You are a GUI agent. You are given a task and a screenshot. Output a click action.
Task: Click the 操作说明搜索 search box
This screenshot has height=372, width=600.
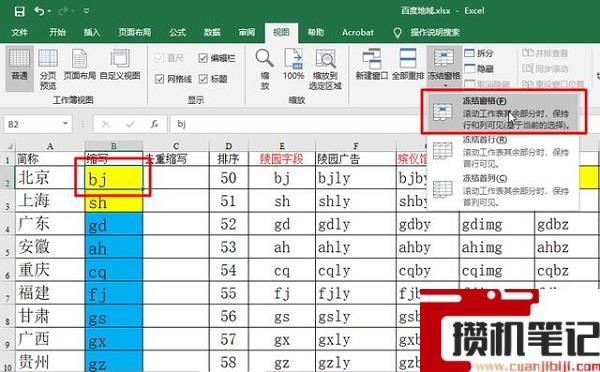coord(435,33)
